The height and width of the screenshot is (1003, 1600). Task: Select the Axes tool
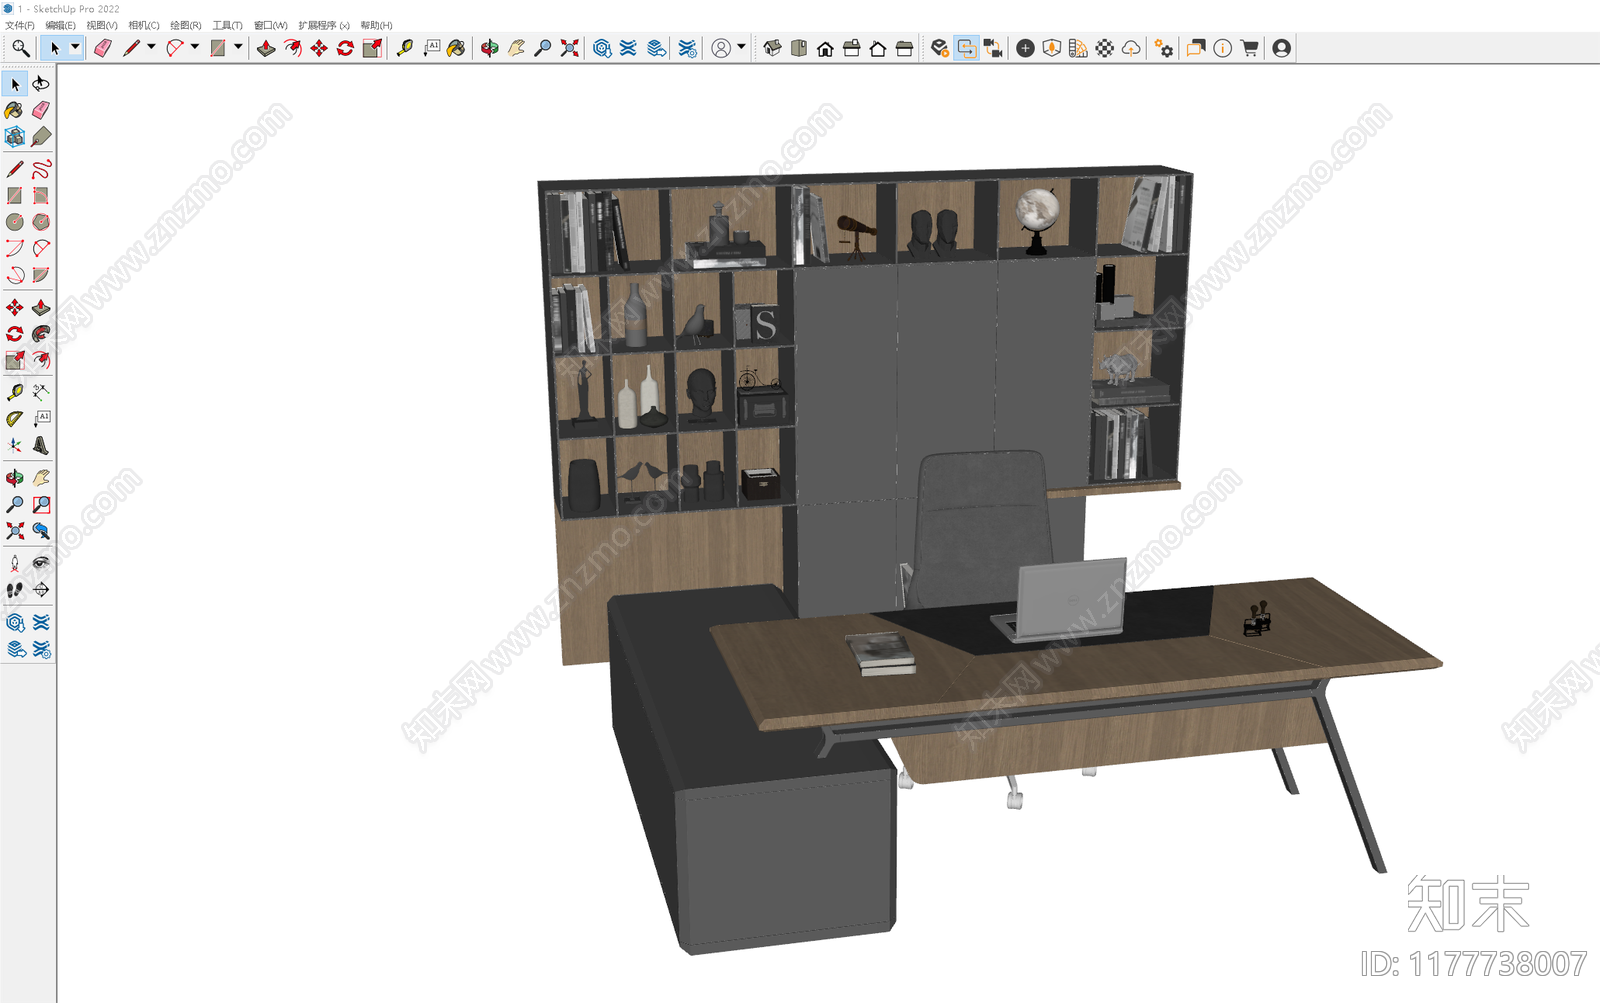[15, 446]
